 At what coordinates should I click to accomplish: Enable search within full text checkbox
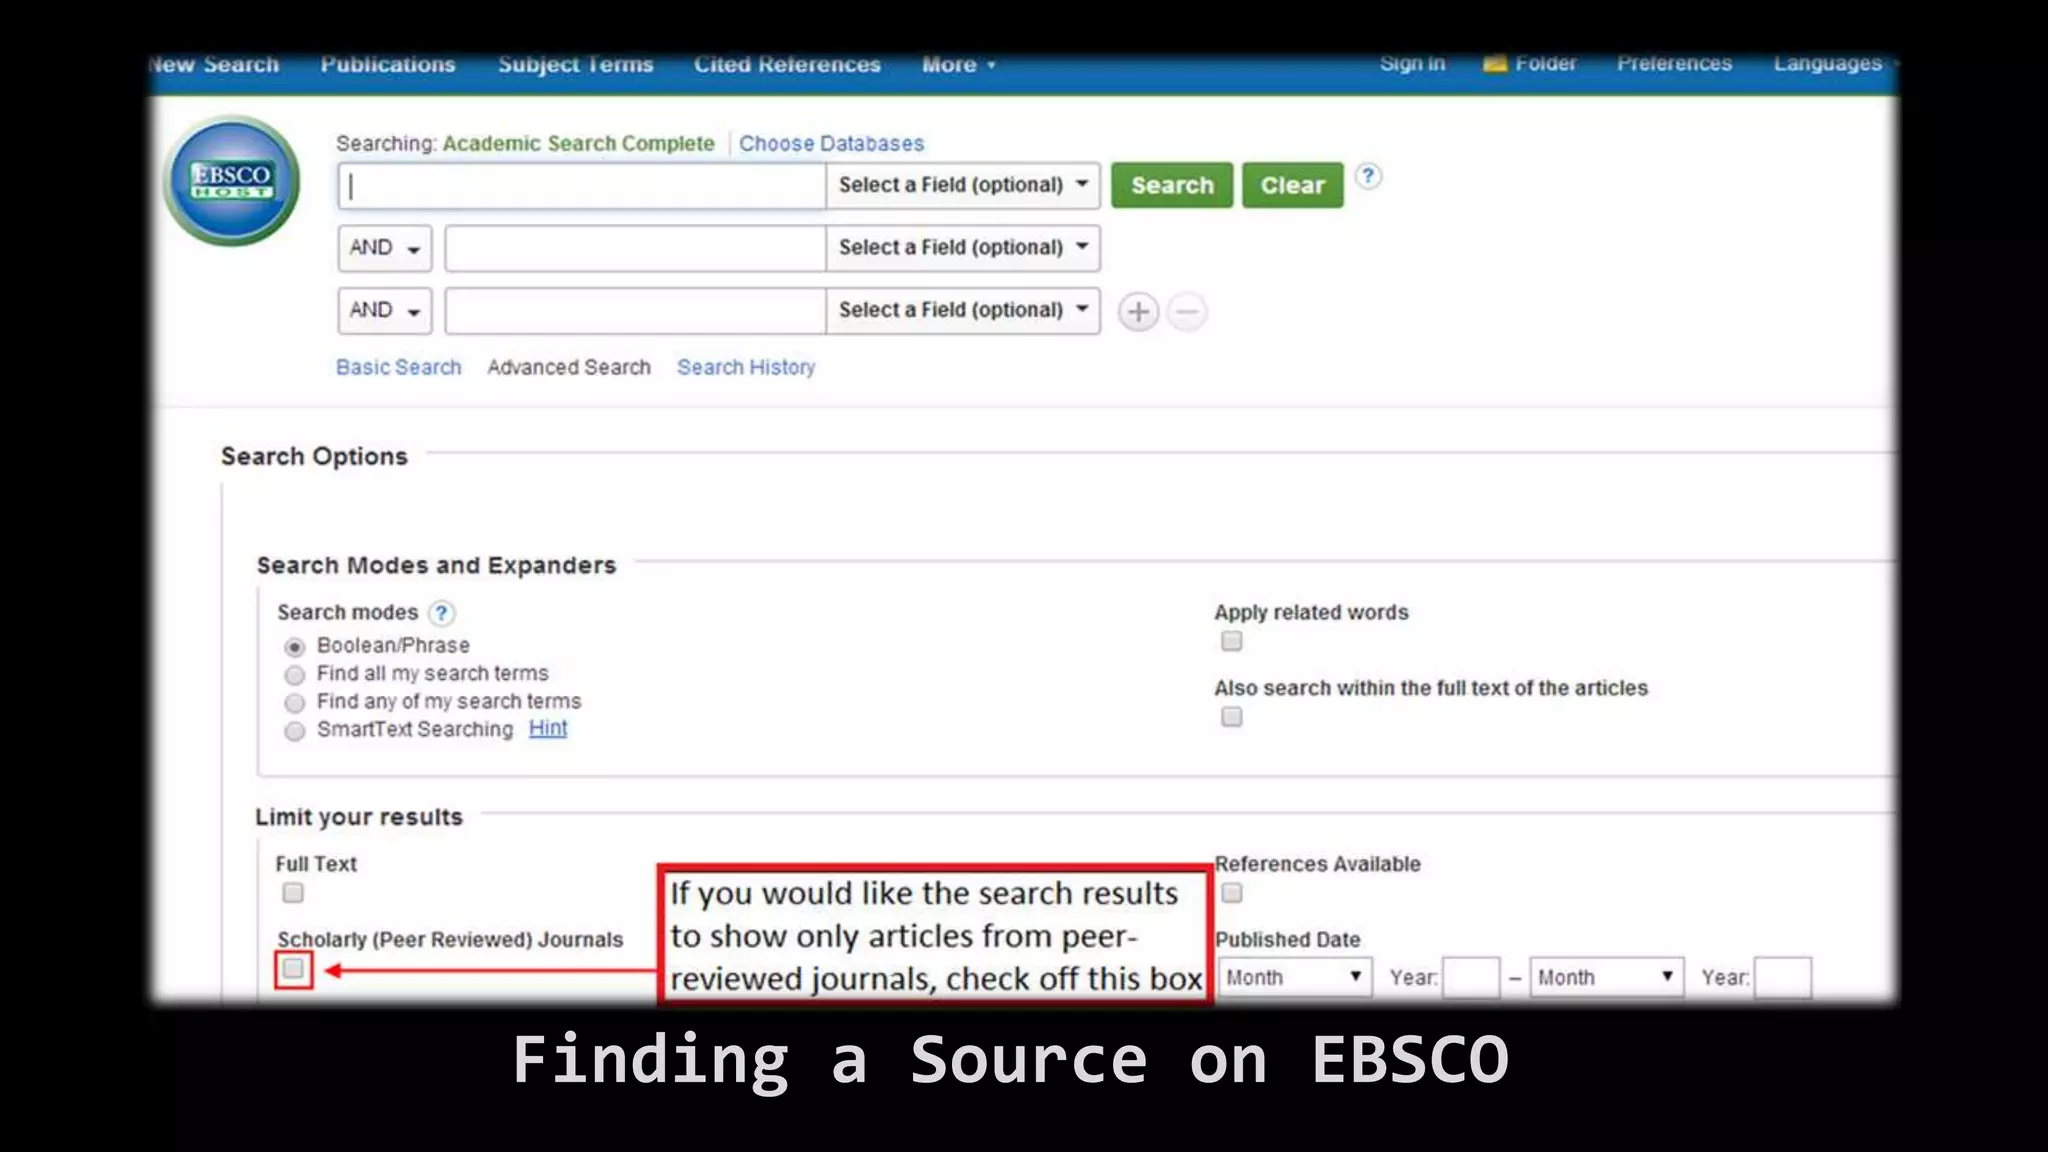[x=1232, y=717]
